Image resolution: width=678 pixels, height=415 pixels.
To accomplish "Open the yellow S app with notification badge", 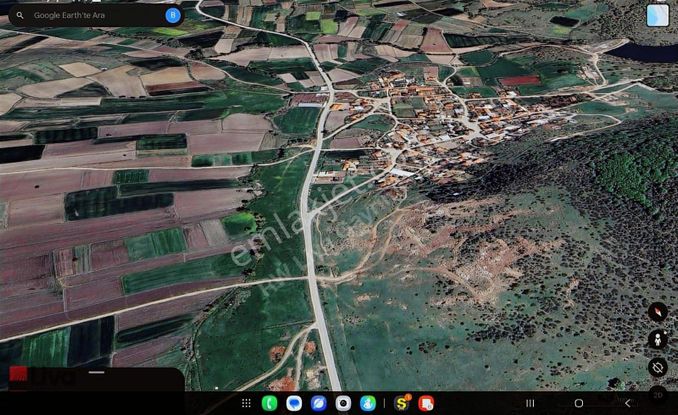I will [402, 403].
